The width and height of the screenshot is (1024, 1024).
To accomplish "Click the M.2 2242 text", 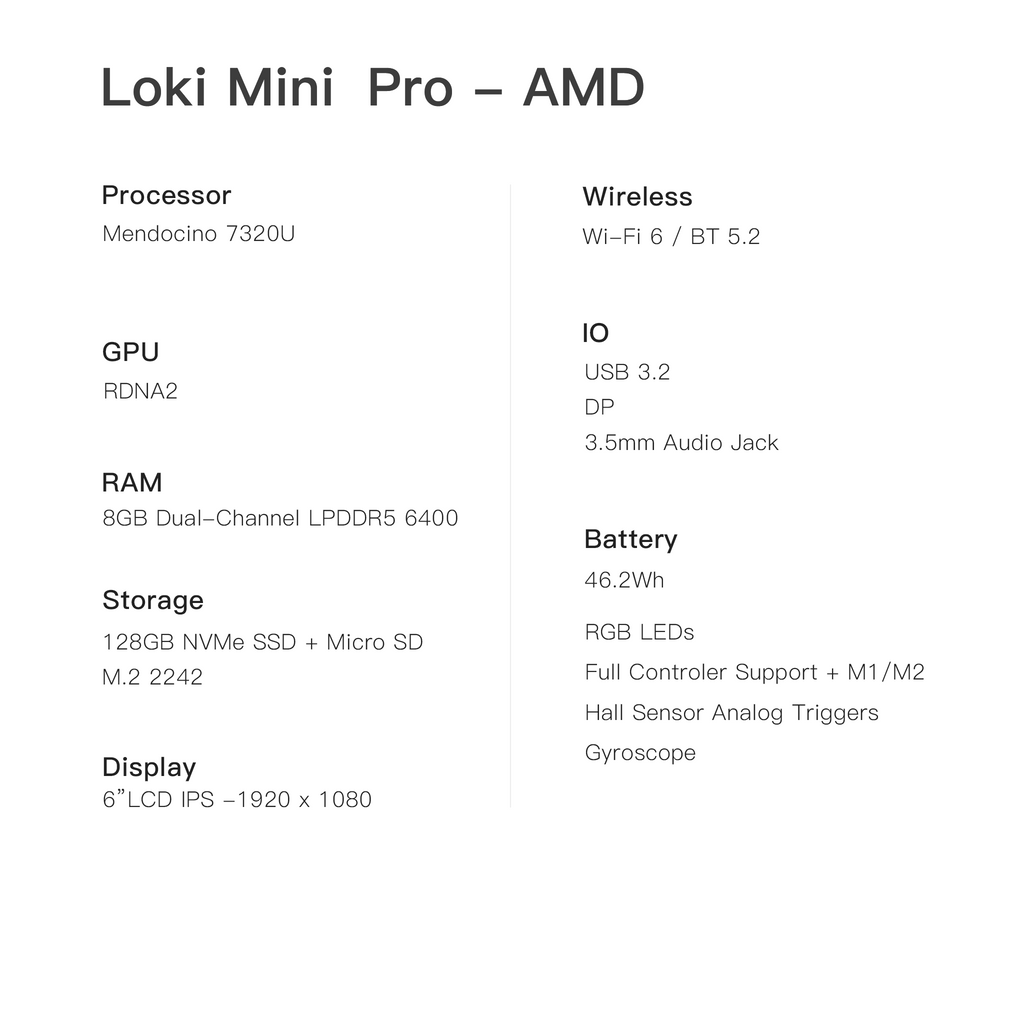I will pyautogui.click(x=152, y=677).
